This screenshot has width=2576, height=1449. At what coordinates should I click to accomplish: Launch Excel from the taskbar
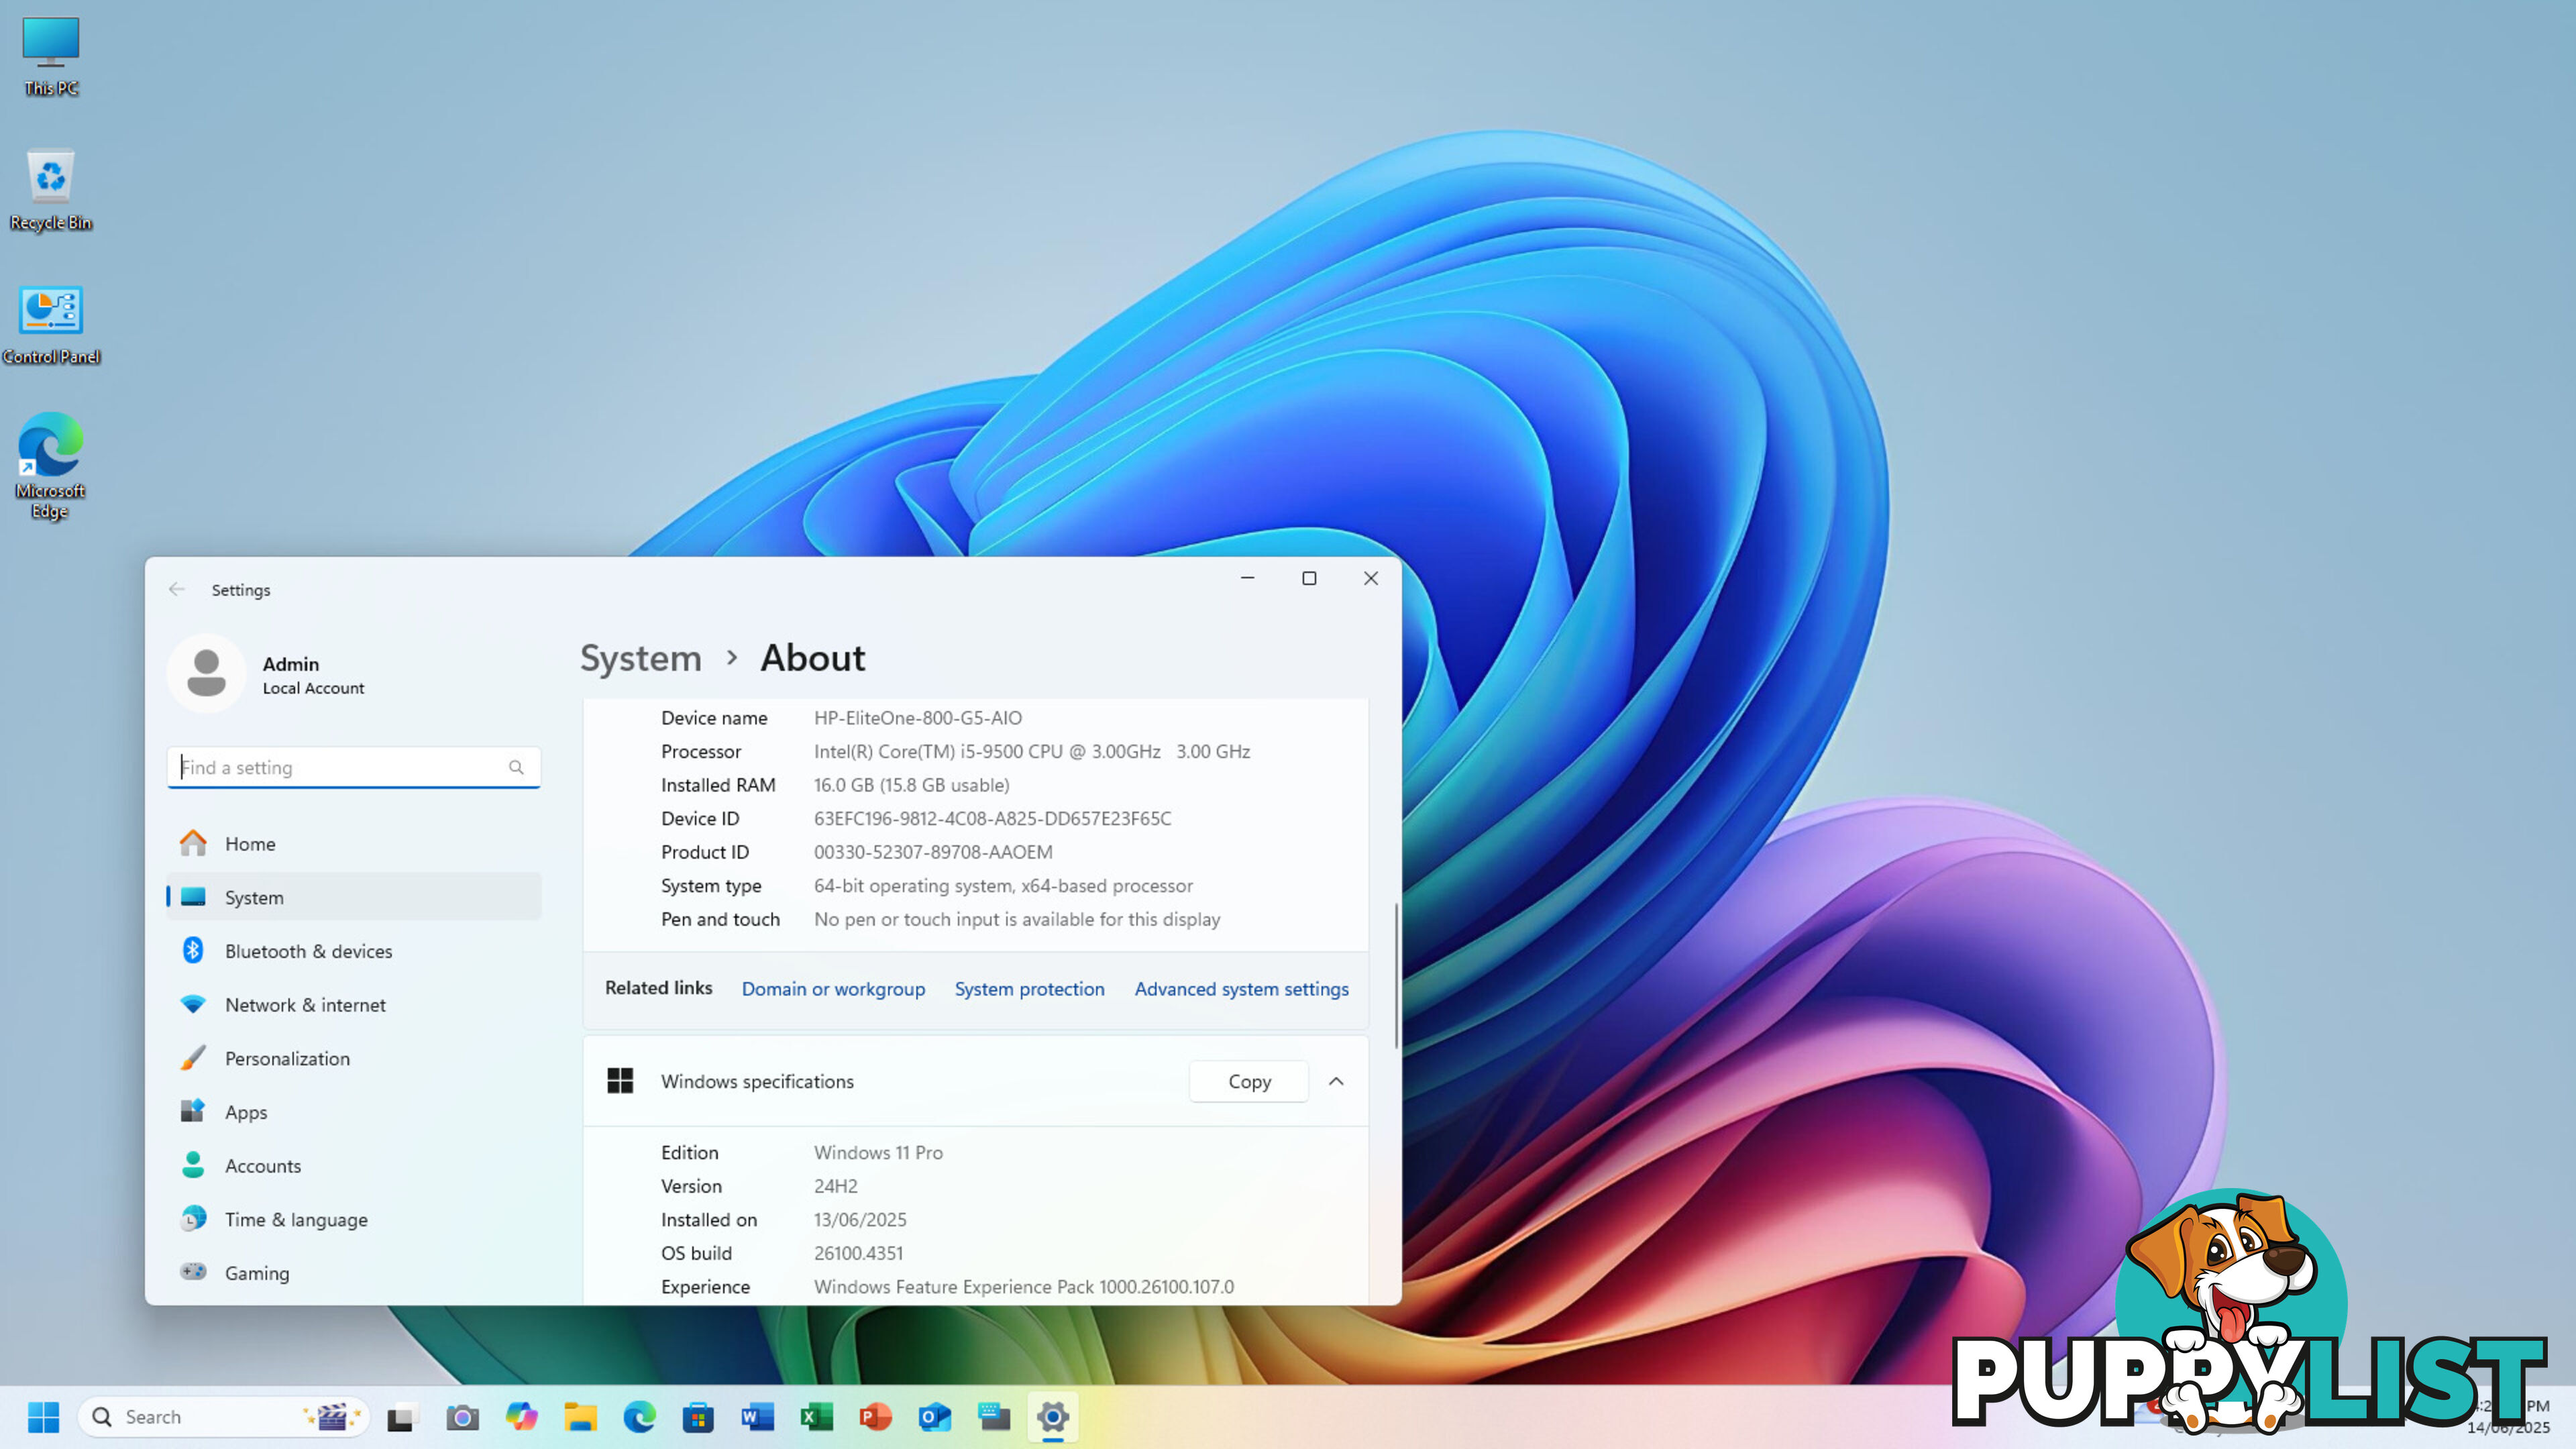[816, 1417]
